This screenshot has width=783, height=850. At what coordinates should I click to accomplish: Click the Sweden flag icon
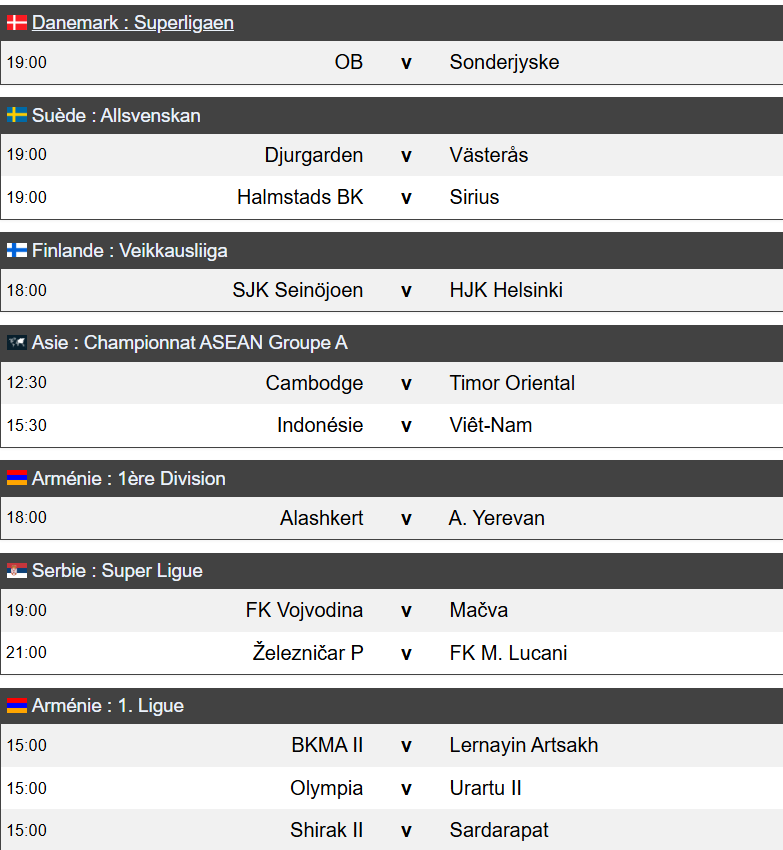click(17, 115)
